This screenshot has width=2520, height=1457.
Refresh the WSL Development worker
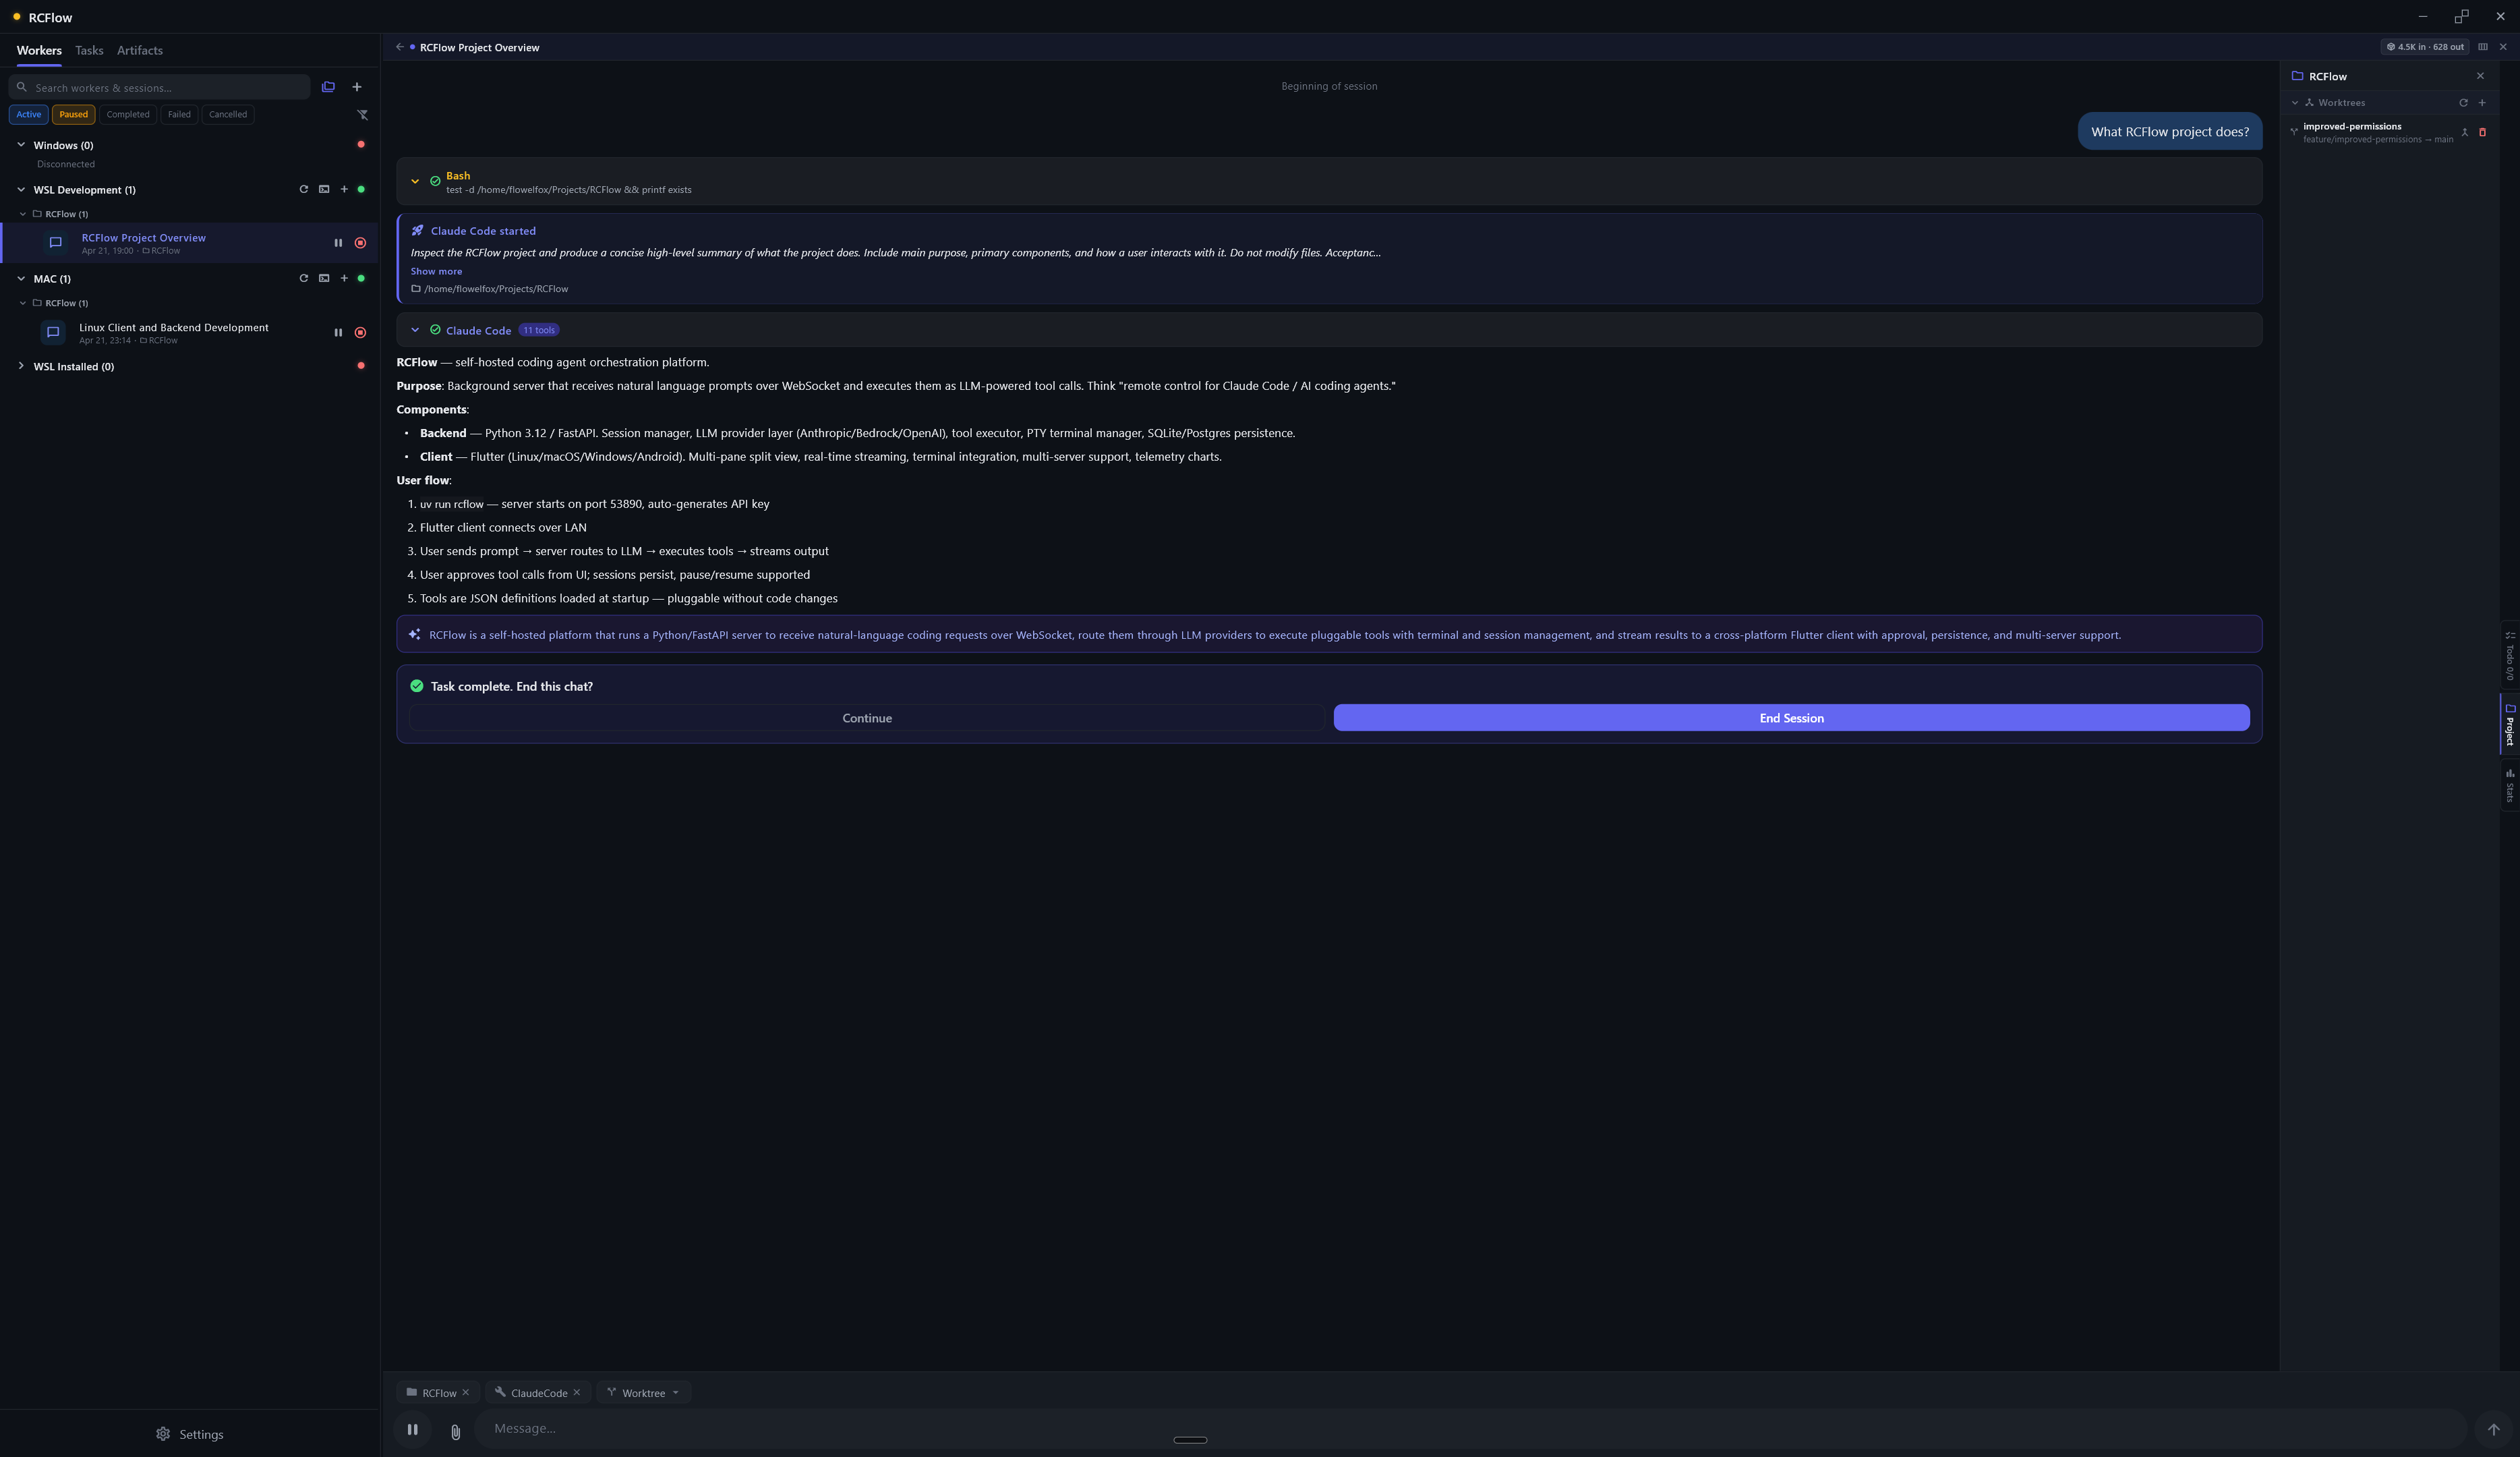point(304,189)
